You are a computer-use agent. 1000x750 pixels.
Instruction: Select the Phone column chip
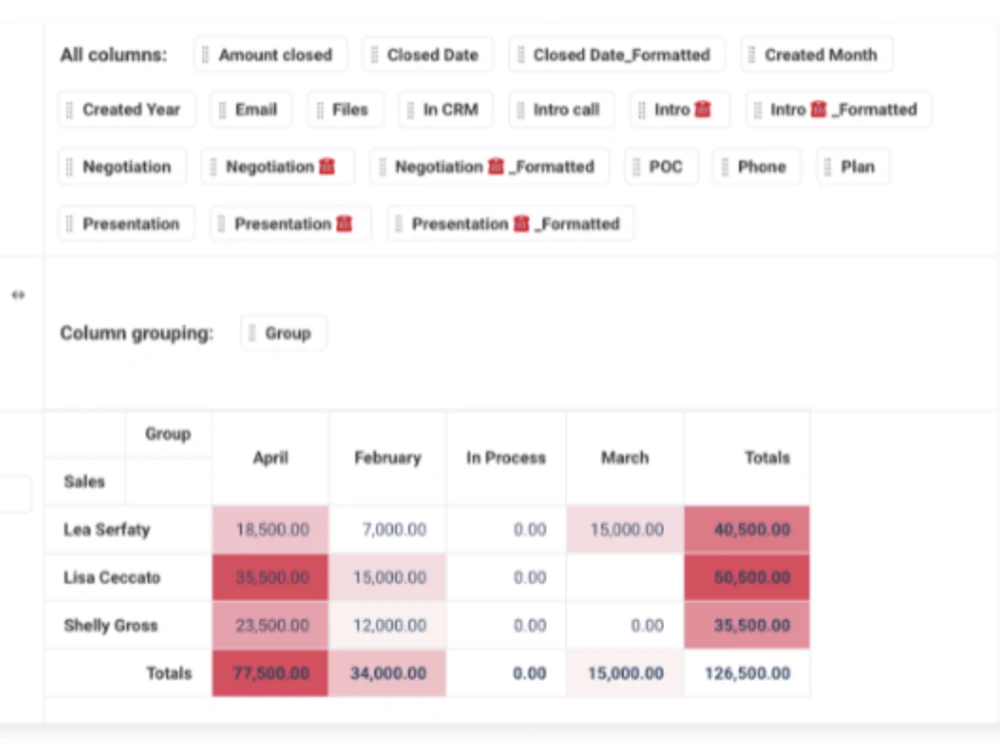click(757, 167)
